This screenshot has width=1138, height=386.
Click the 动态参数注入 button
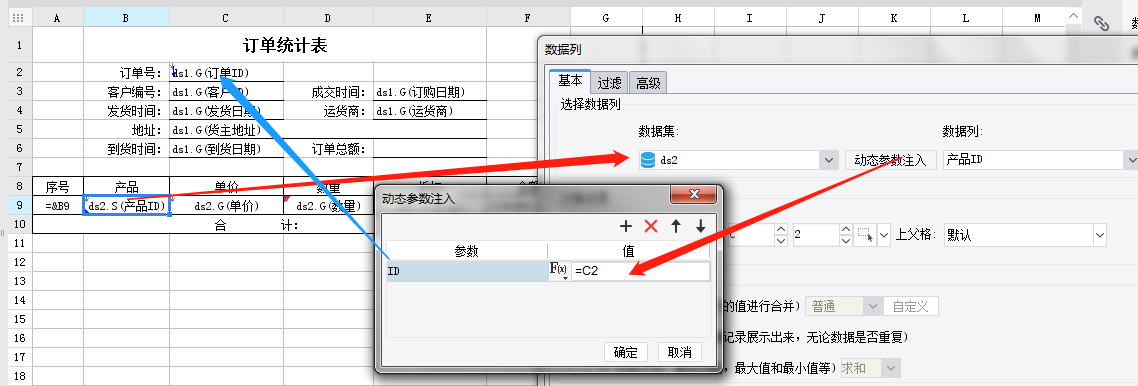[891, 160]
